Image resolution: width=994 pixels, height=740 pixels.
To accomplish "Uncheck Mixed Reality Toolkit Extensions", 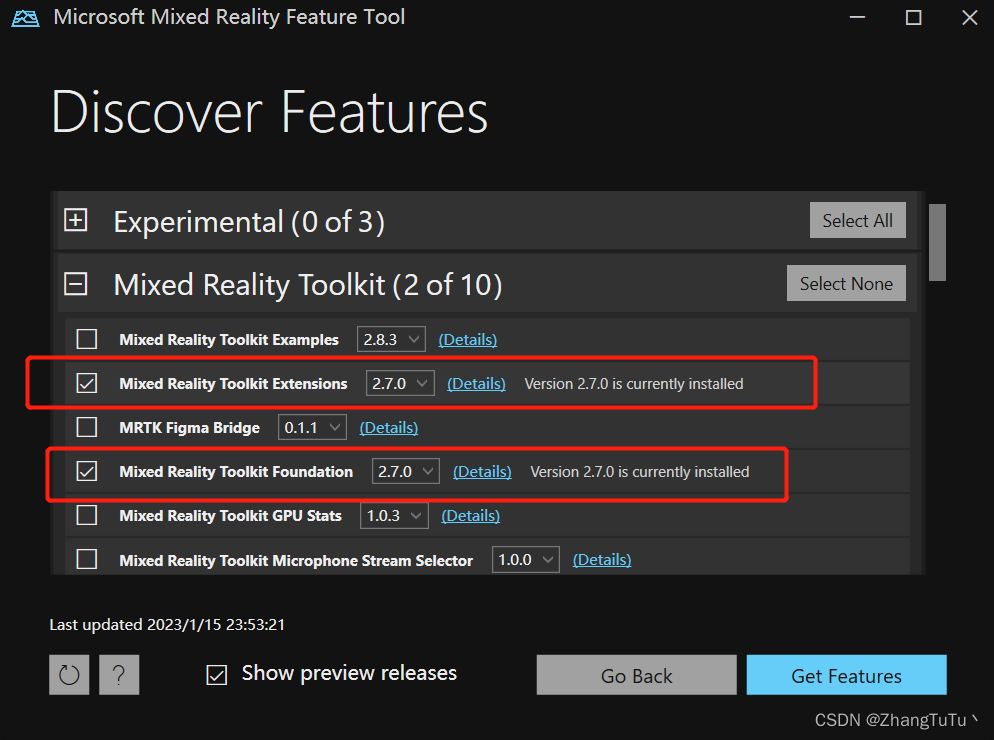I will 86,383.
